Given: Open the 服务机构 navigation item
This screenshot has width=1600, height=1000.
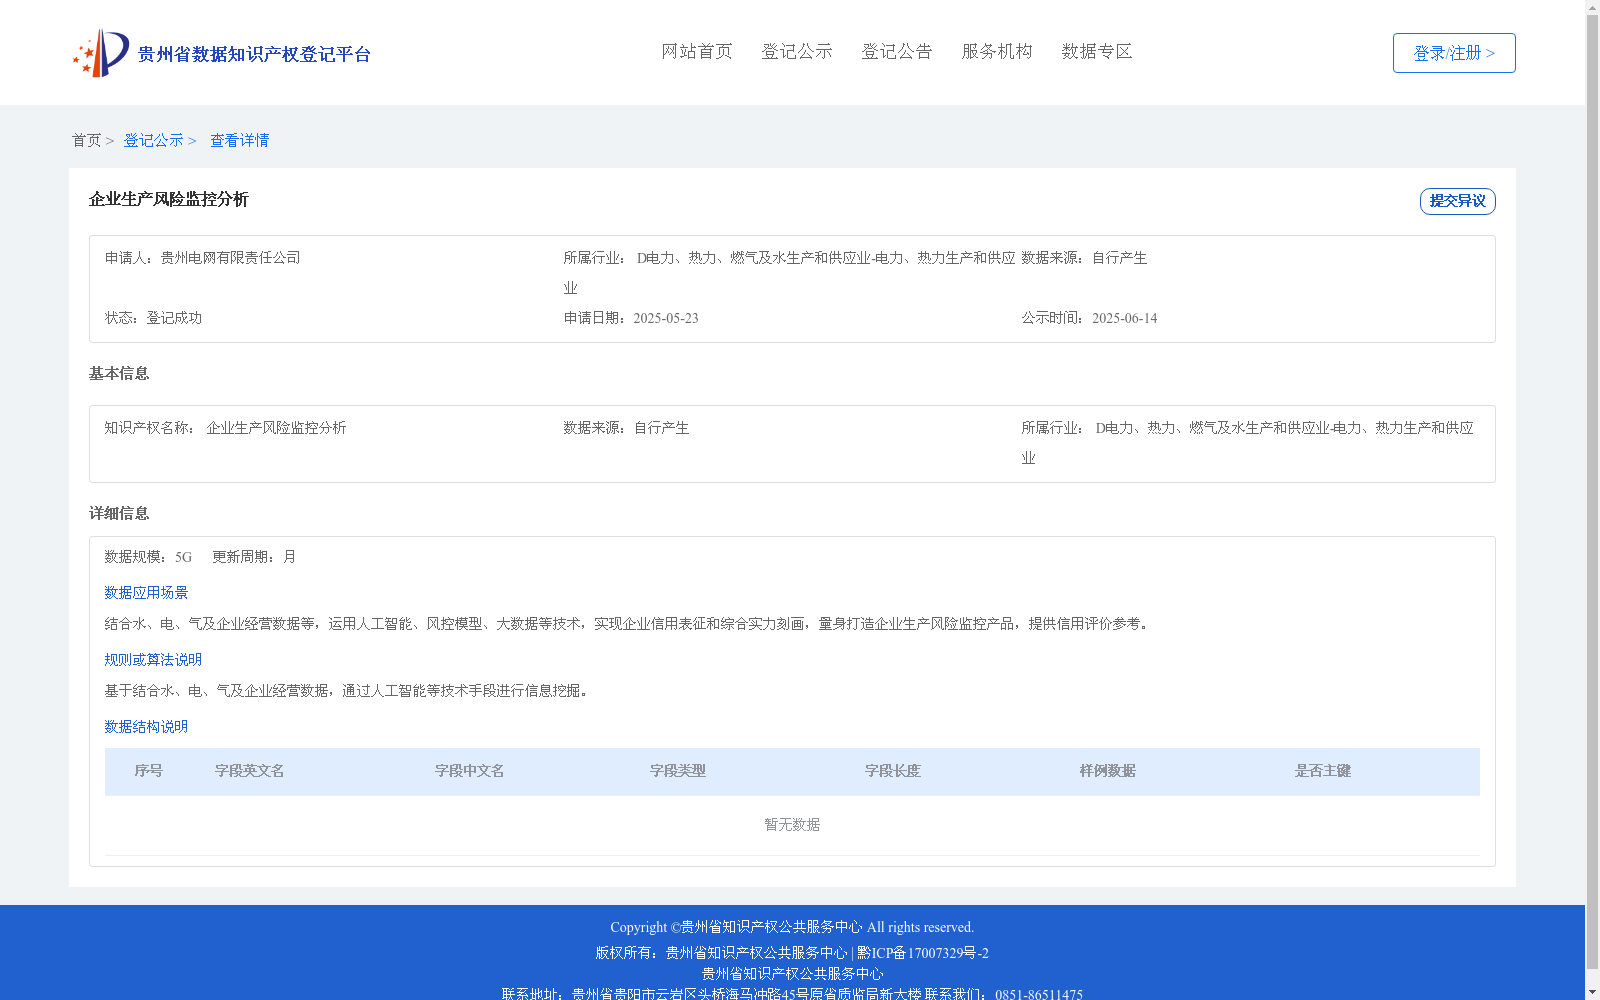Looking at the screenshot, I should pyautogui.click(x=996, y=51).
